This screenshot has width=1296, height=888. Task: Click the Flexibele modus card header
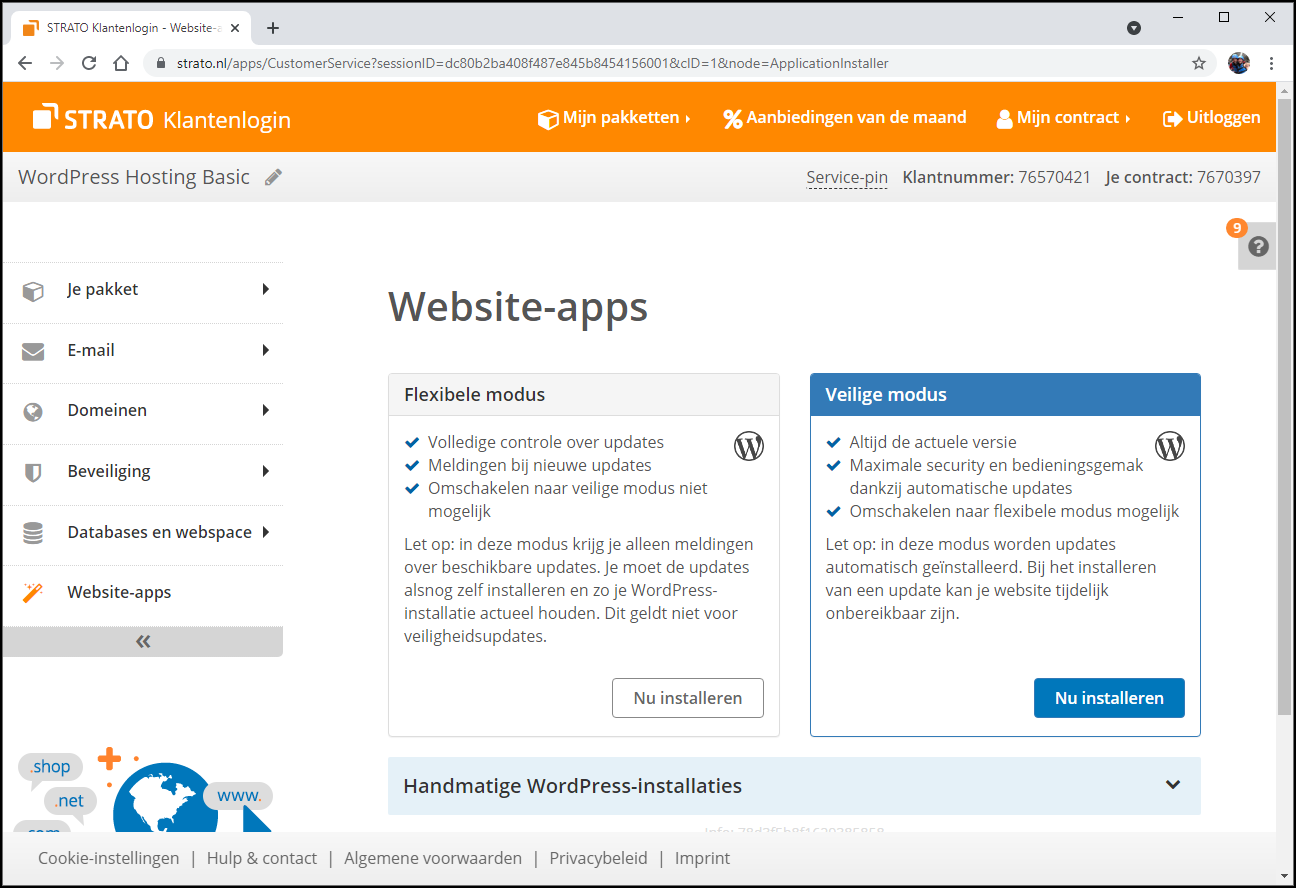(x=584, y=395)
